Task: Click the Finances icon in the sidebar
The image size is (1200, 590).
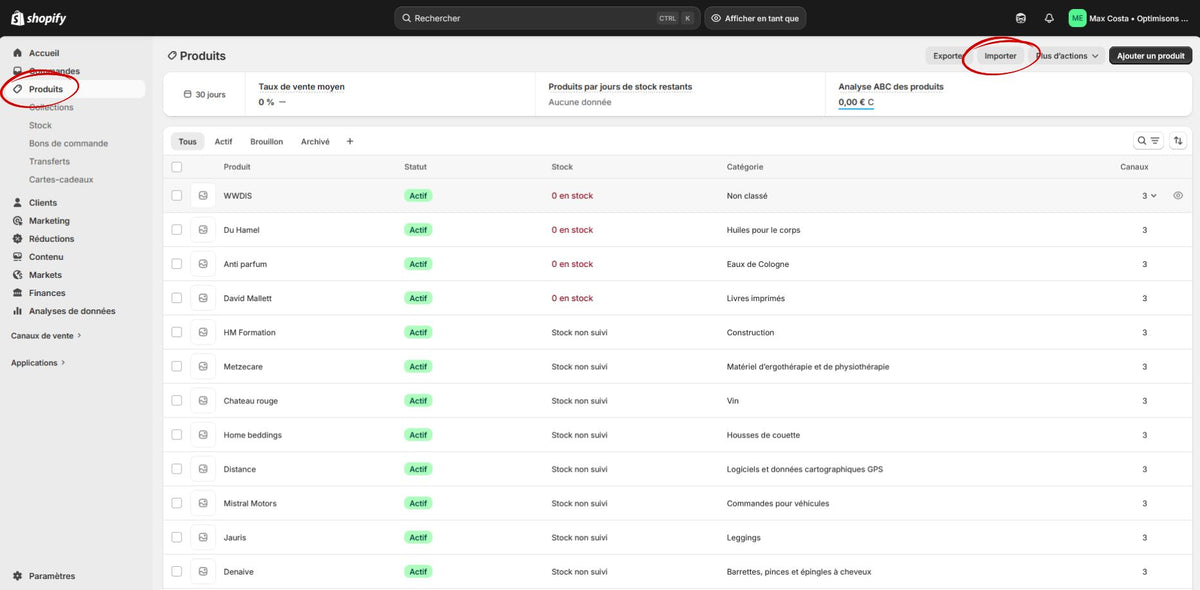Action: (18, 293)
